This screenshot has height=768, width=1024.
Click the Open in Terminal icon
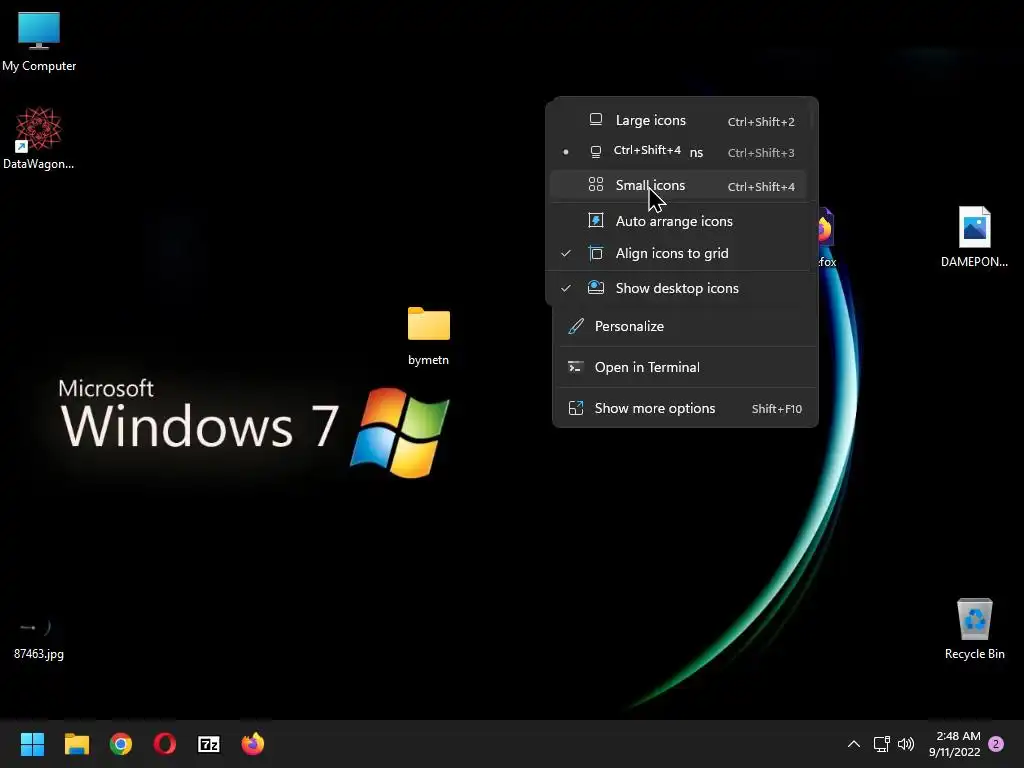click(x=575, y=367)
